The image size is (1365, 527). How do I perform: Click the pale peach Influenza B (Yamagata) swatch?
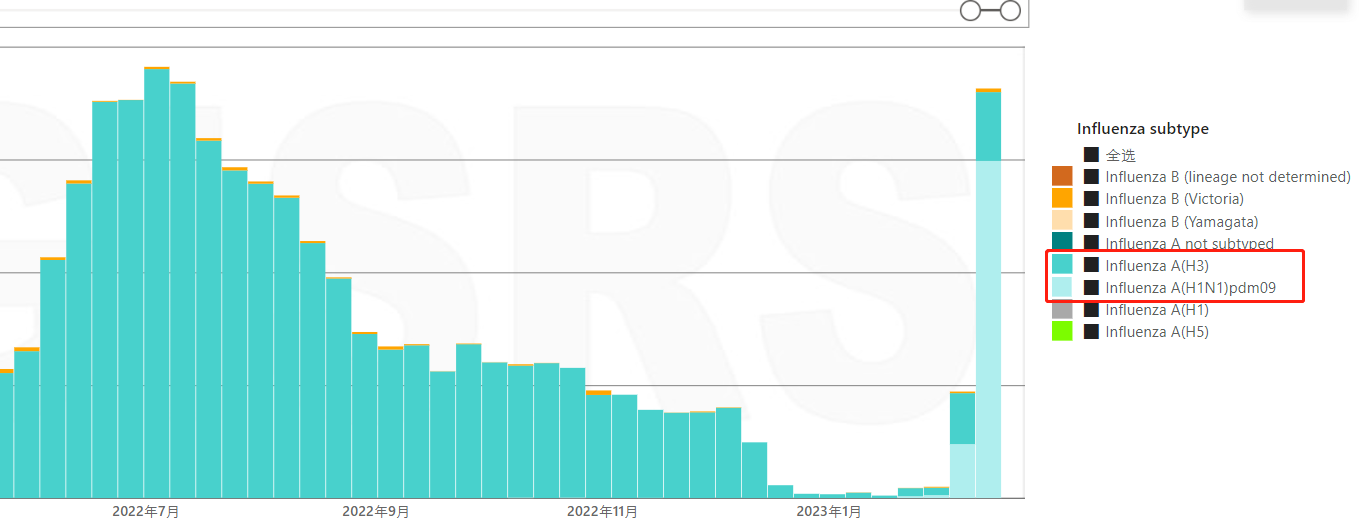(1061, 221)
